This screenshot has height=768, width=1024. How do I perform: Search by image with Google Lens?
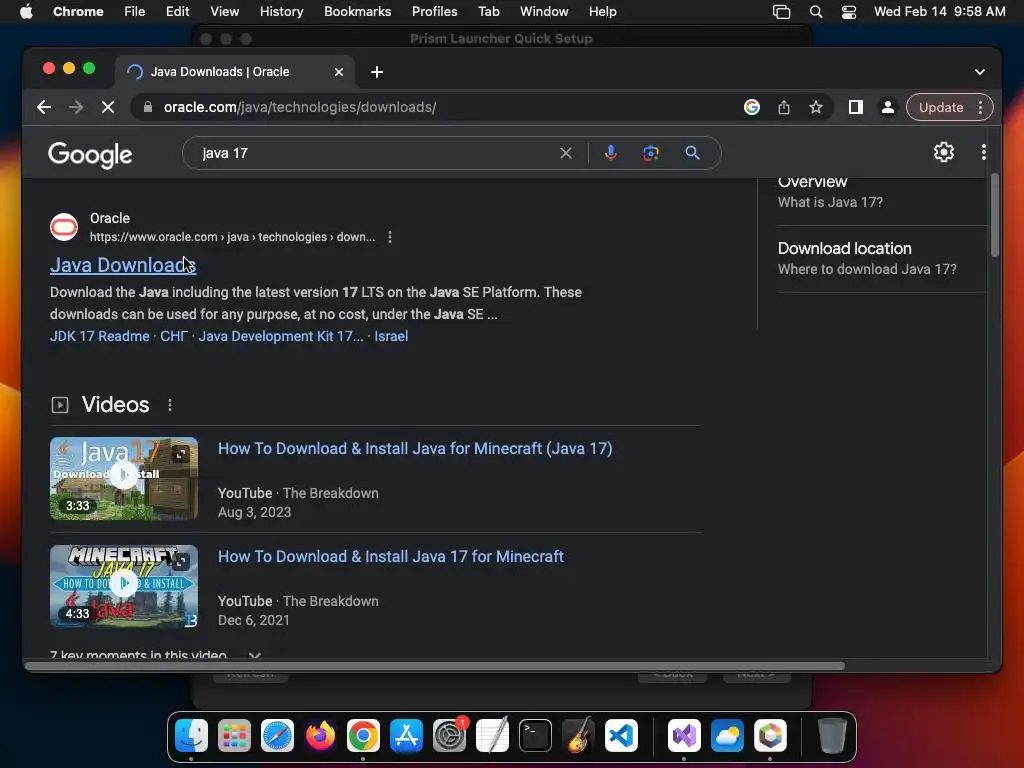click(x=650, y=153)
